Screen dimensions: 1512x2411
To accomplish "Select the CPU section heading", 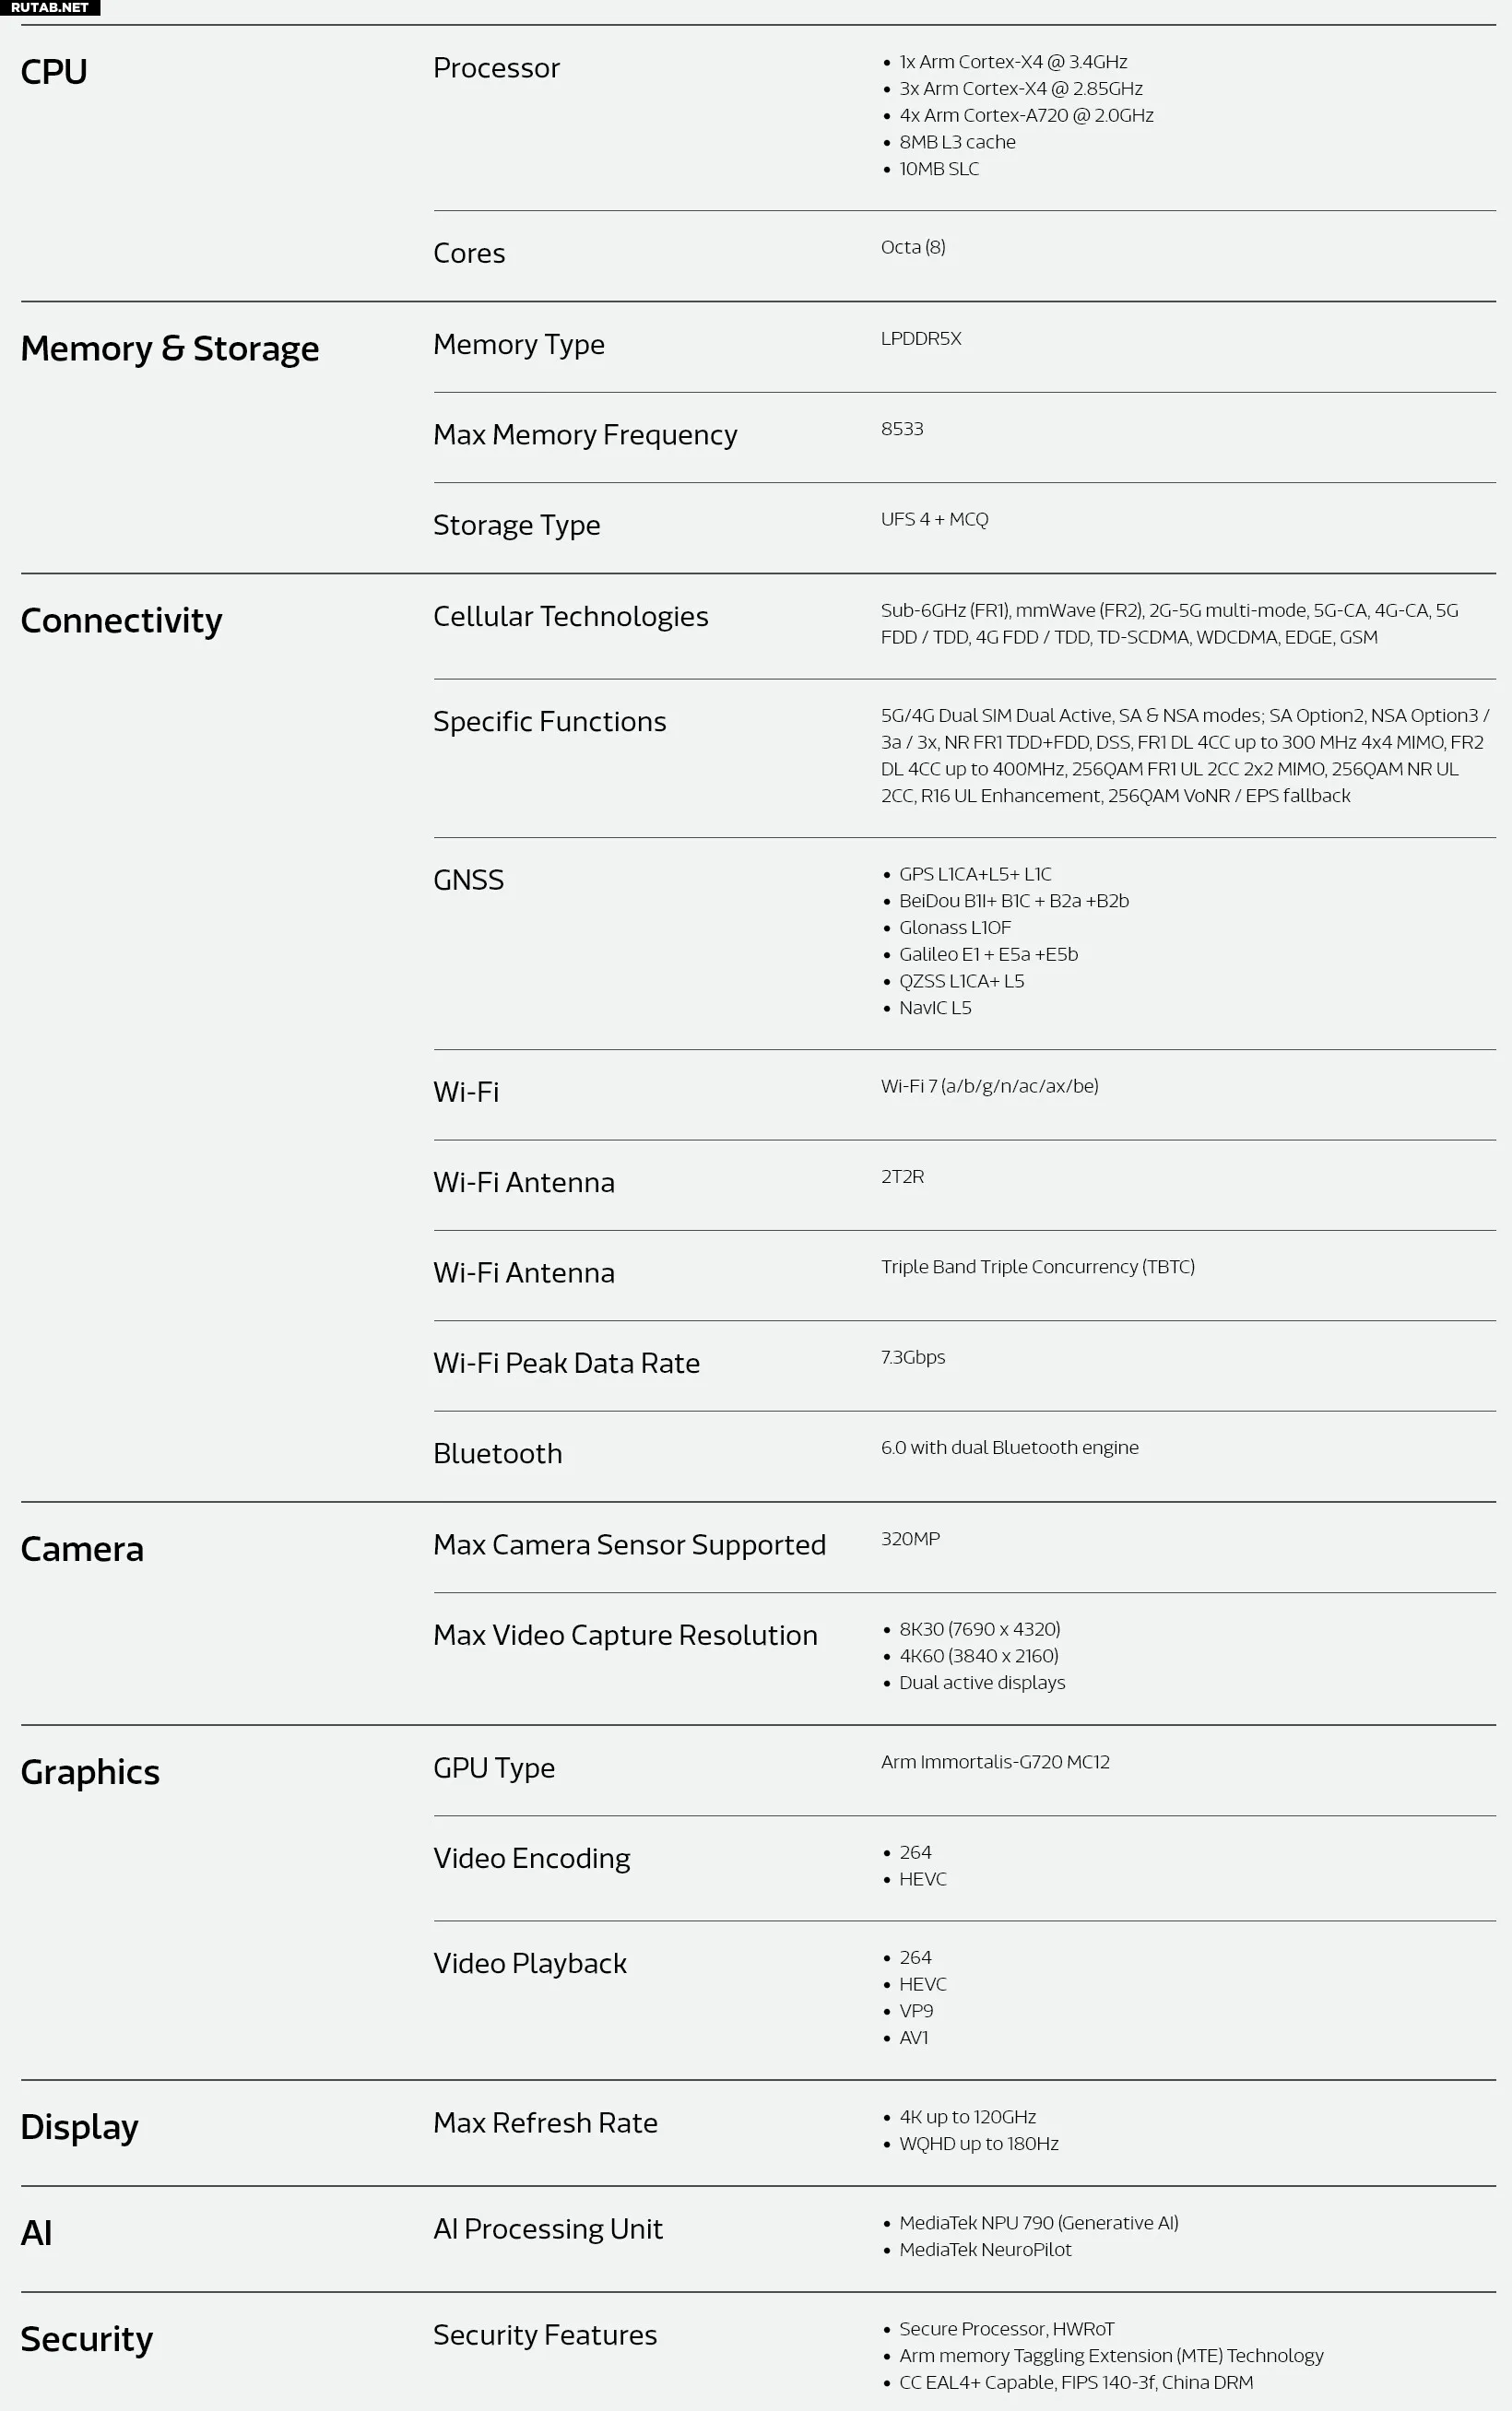I will point(54,72).
